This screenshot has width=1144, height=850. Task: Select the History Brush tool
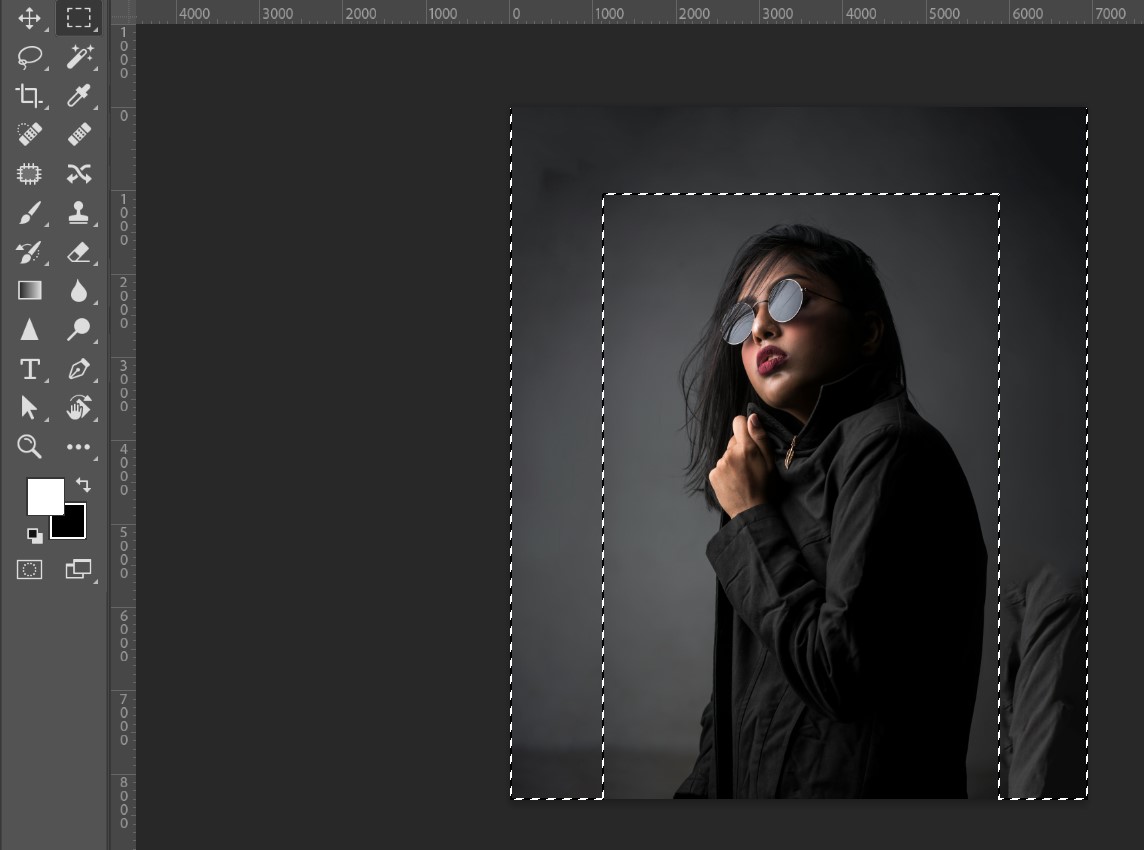coord(29,252)
